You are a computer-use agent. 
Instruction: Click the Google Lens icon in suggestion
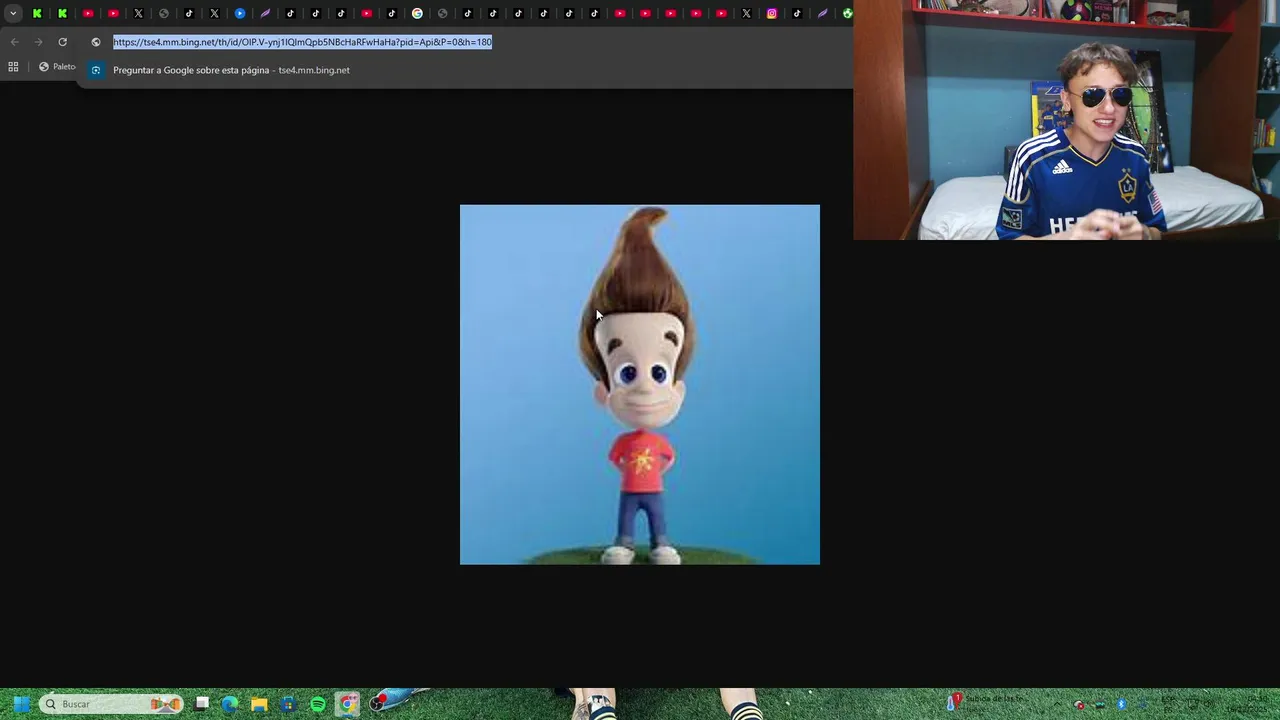tap(96, 70)
